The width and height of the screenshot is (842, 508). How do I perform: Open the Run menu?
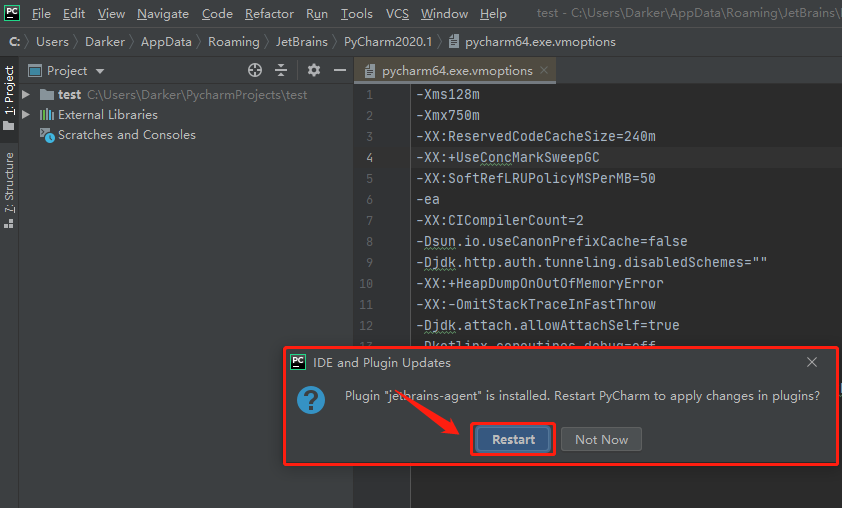click(317, 14)
